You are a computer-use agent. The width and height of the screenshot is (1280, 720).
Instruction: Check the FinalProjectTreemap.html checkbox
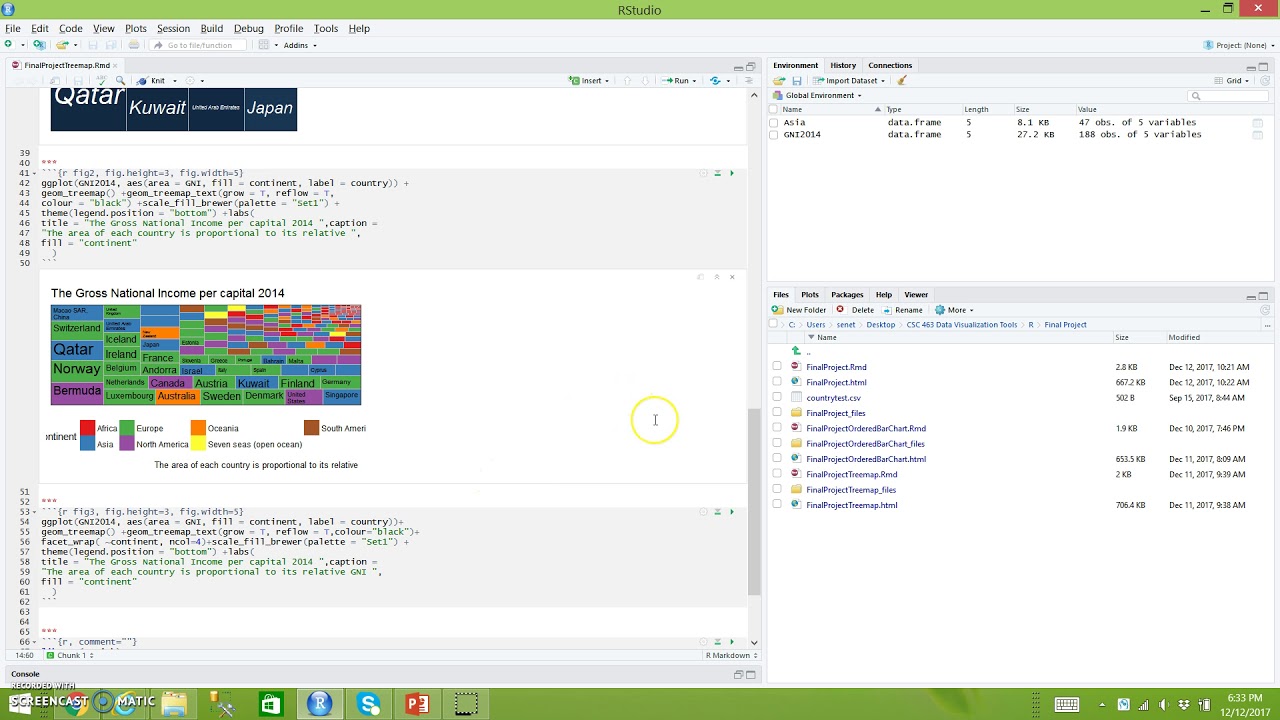777,505
